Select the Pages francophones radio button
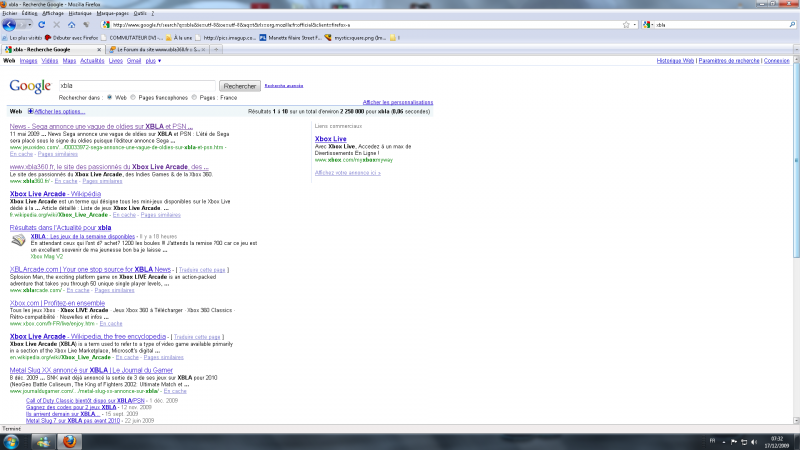800x450 pixels. coord(133,97)
